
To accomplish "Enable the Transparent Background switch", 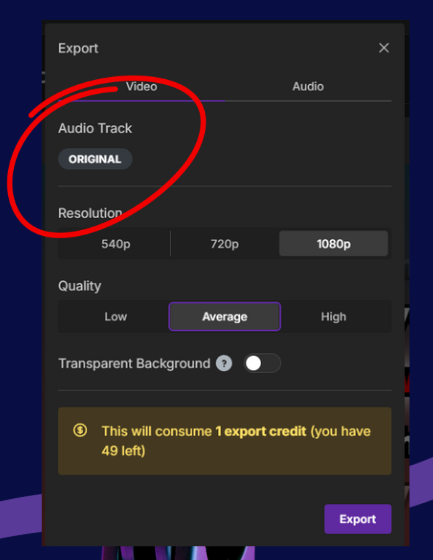I will pos(262,364).
